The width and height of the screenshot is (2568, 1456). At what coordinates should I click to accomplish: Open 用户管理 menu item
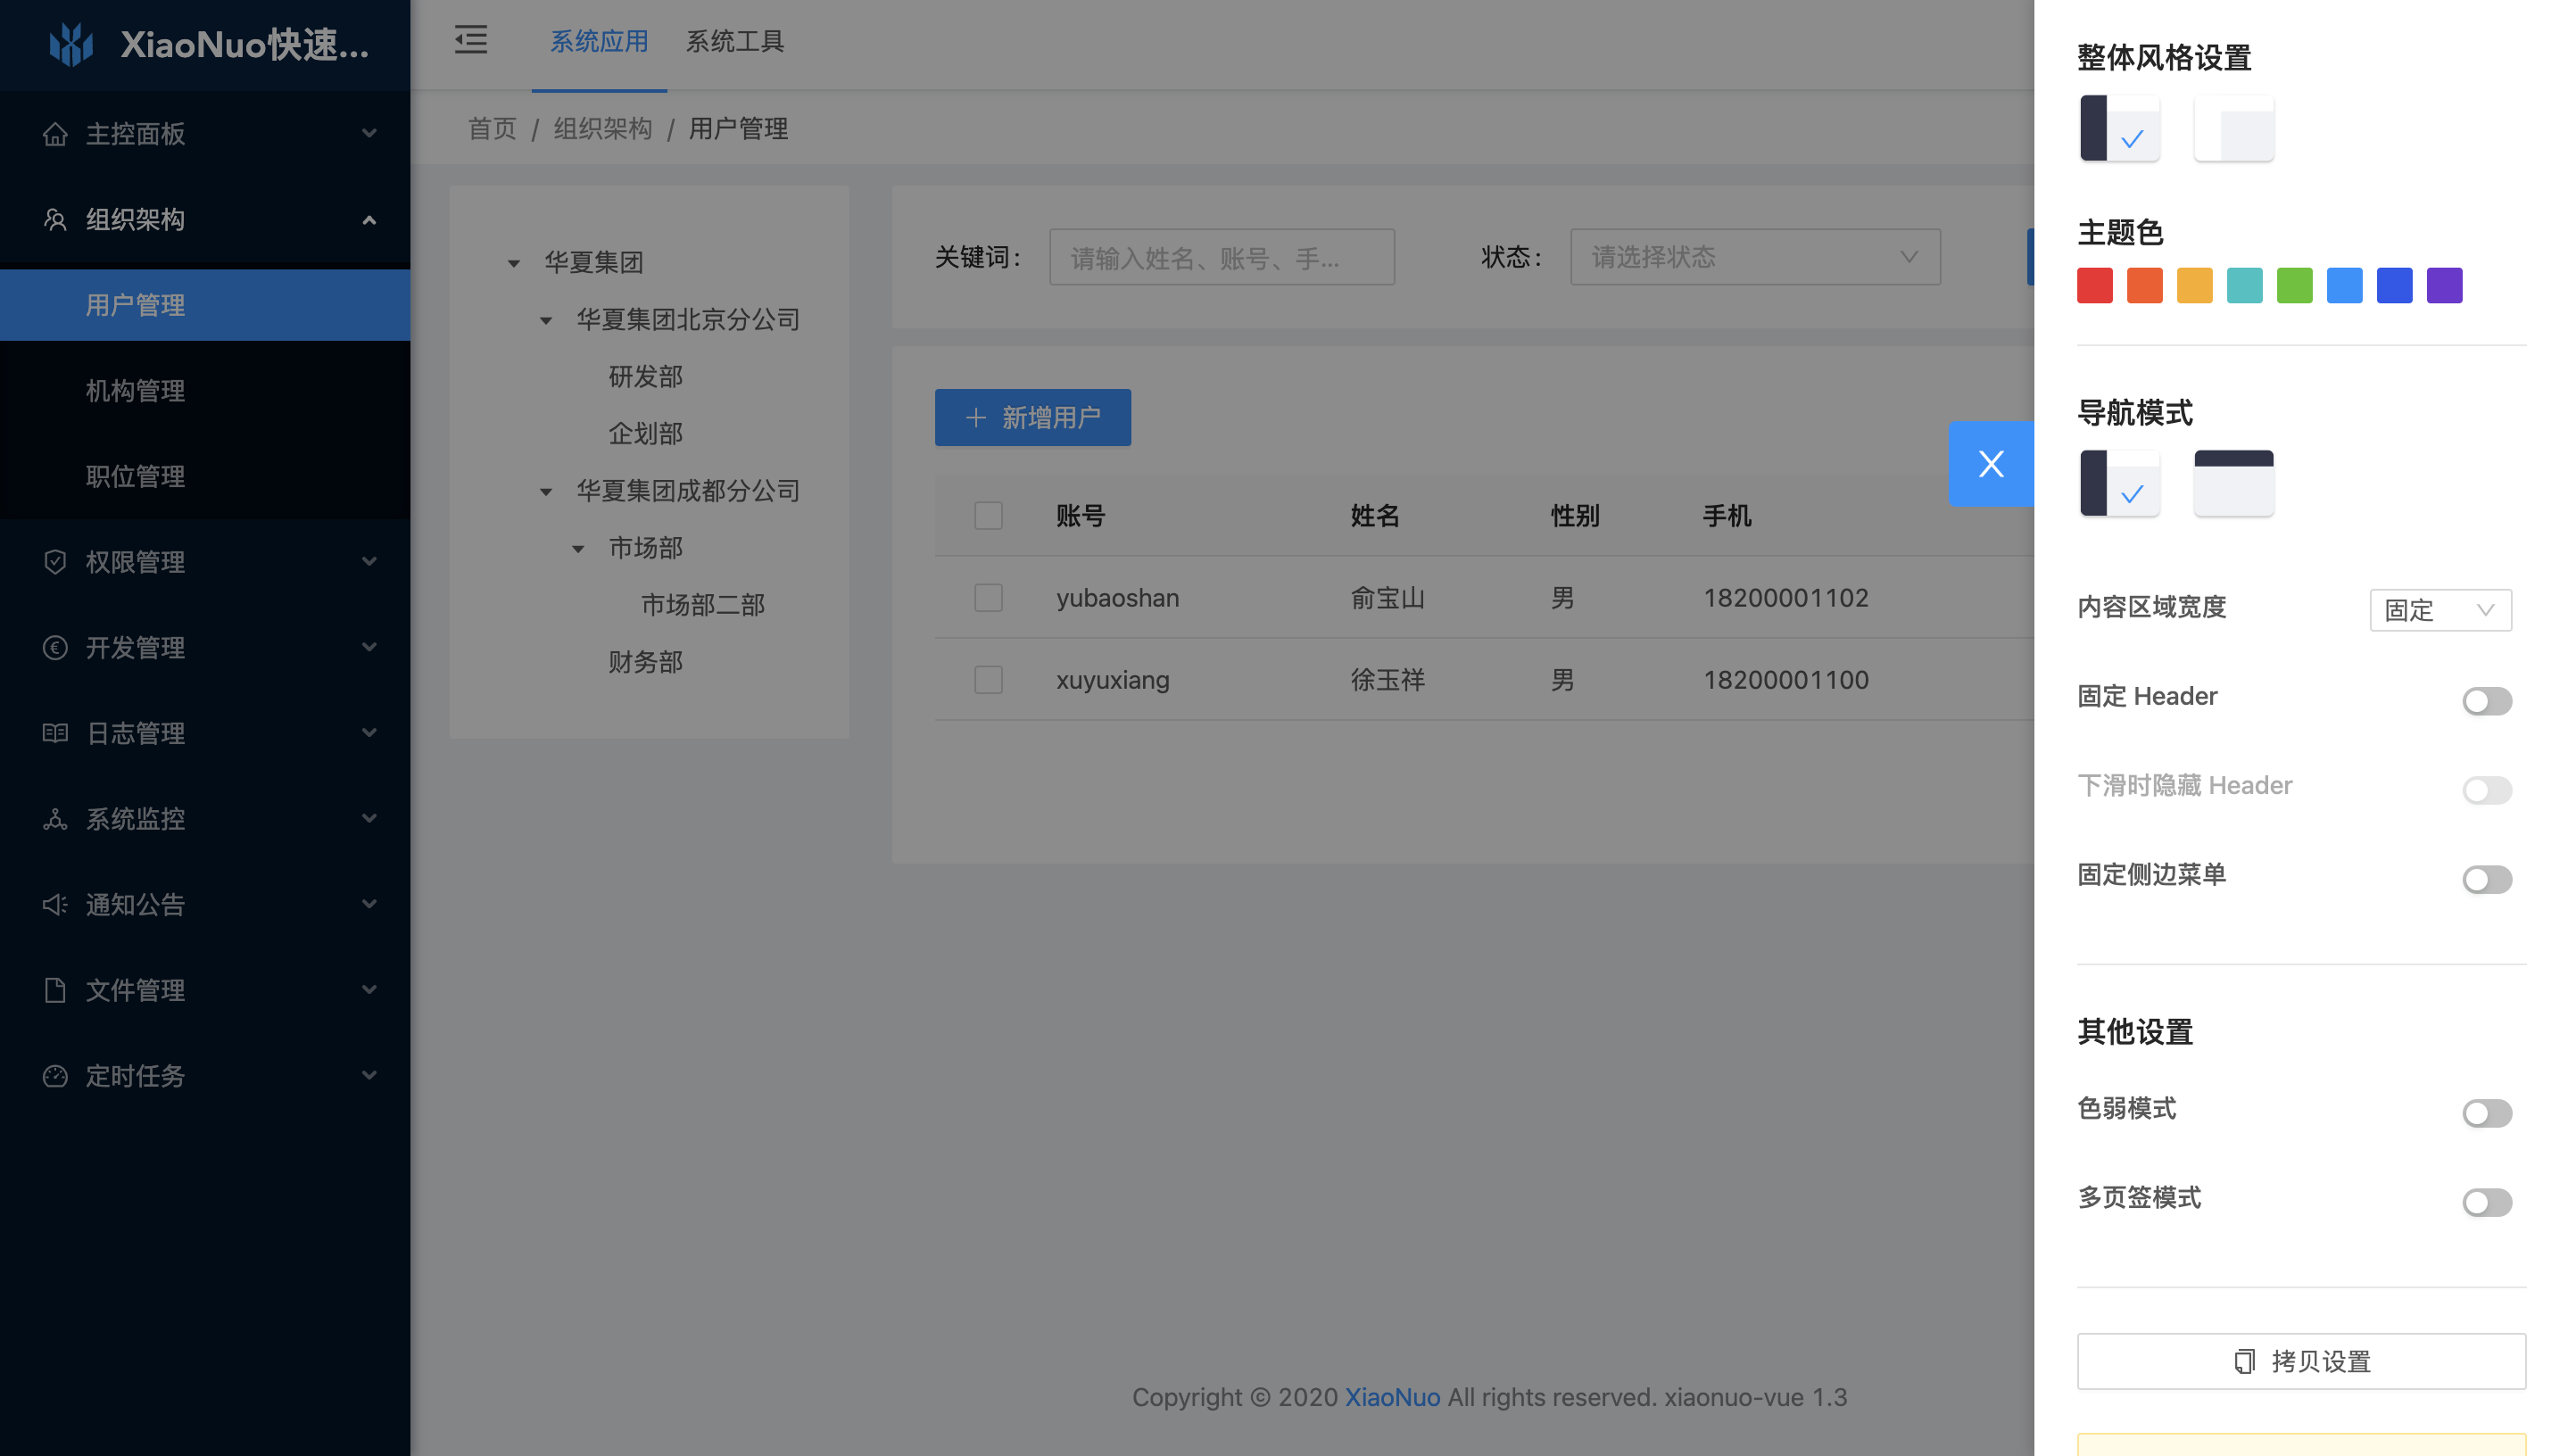pyautogui.click(x=205, y=305)
